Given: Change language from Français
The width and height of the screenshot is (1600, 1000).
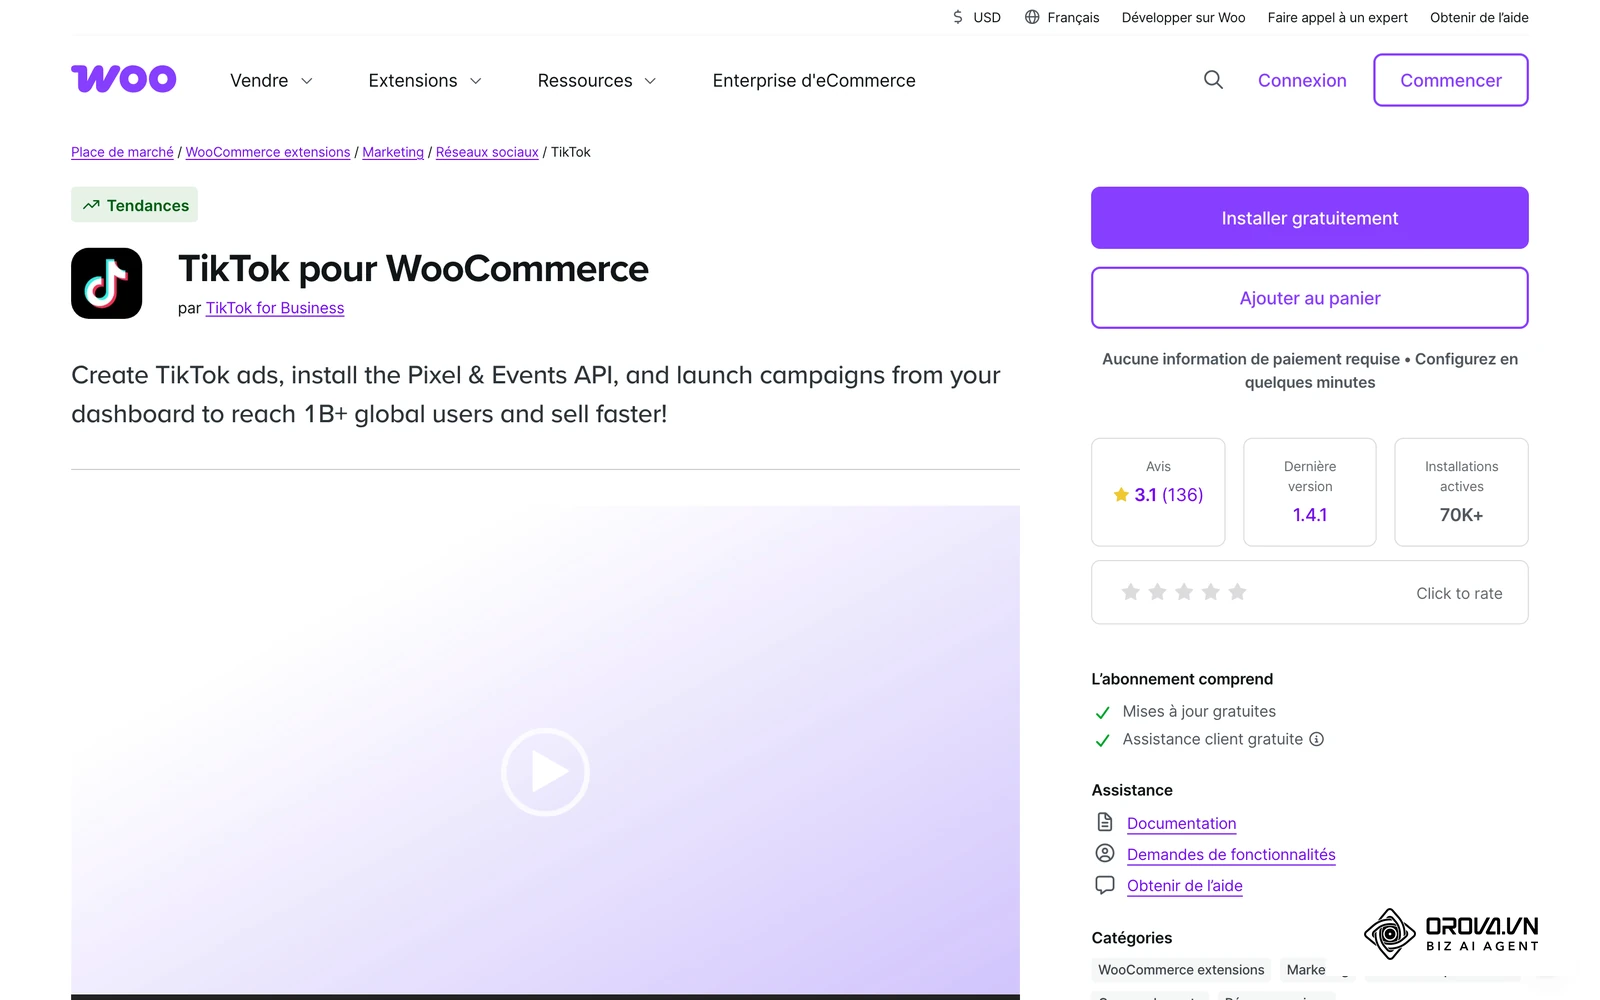Looking at the screenshot, I should (x=1073, y=17).
